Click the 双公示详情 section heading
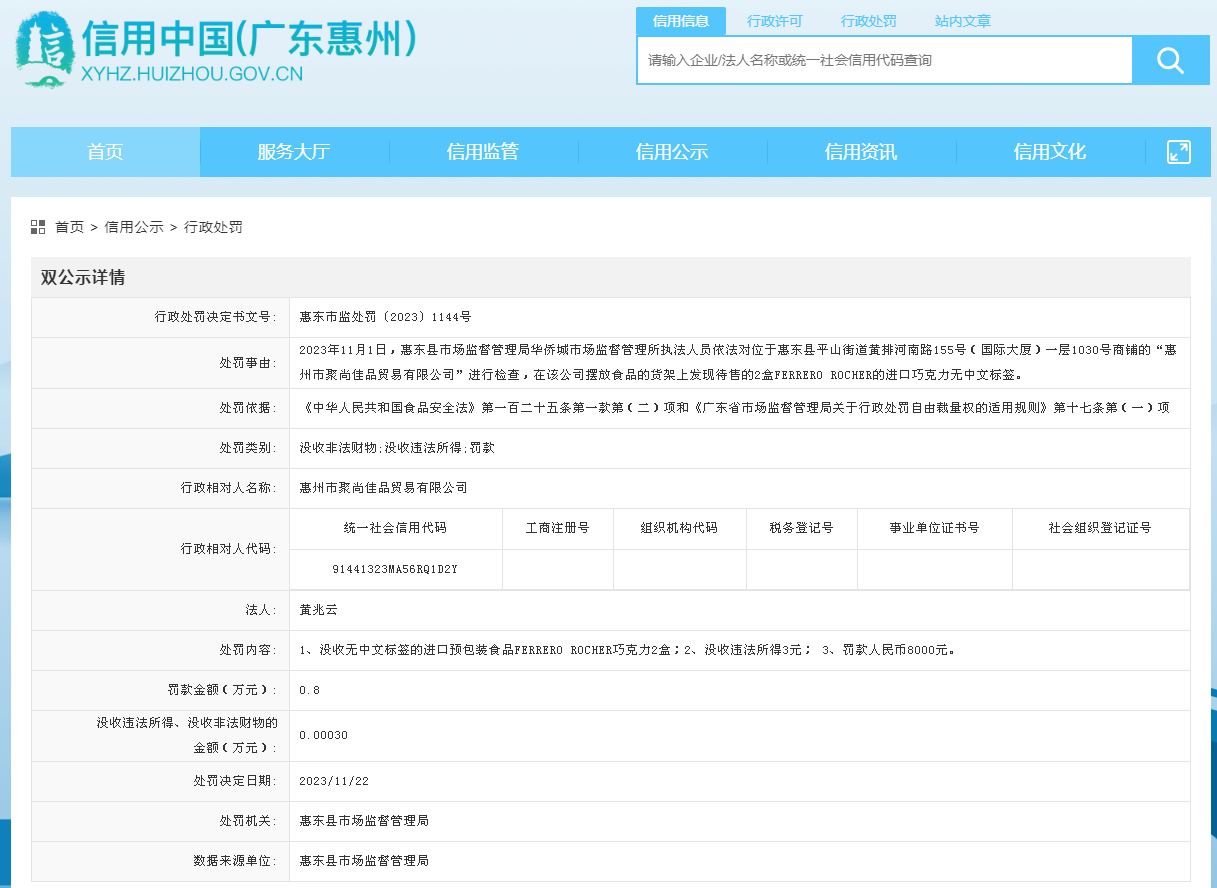 tap(83, 277)
